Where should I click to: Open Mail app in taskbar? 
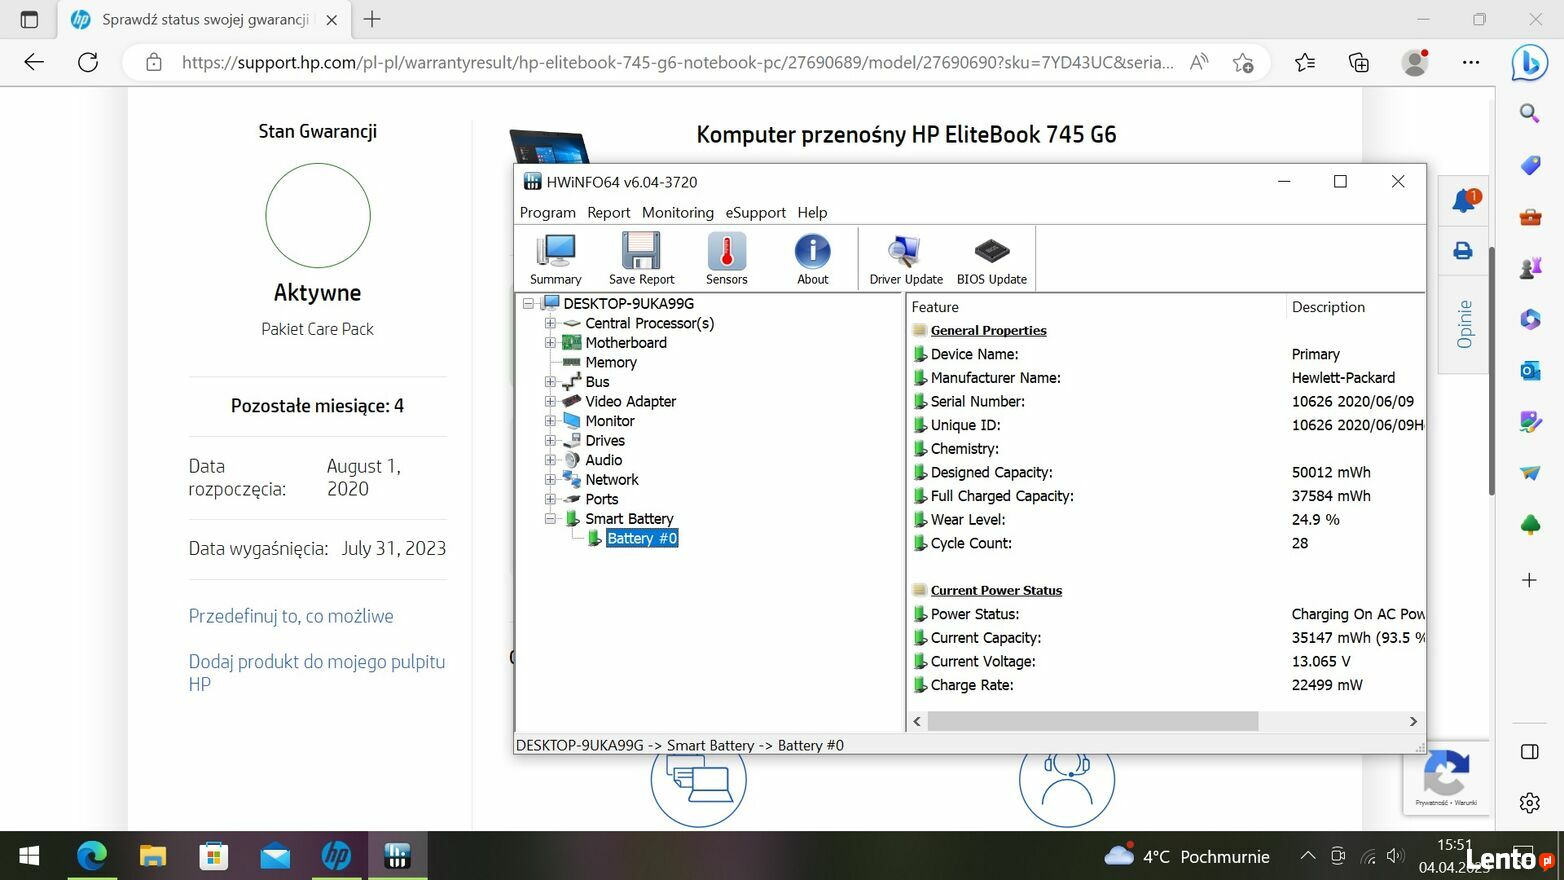(x=275, y=856)
